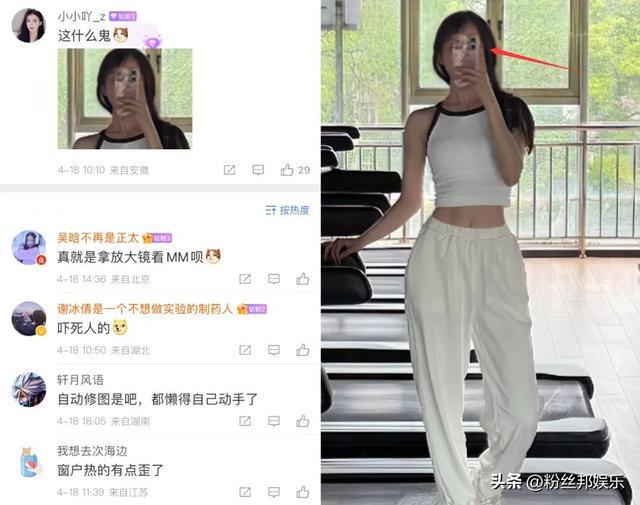
Task: Open avatar of 我想去次海边
Action: [31, 462]
